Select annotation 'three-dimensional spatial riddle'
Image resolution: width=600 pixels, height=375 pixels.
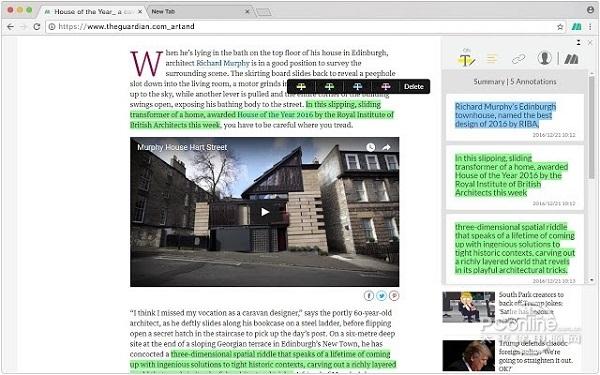515,249
